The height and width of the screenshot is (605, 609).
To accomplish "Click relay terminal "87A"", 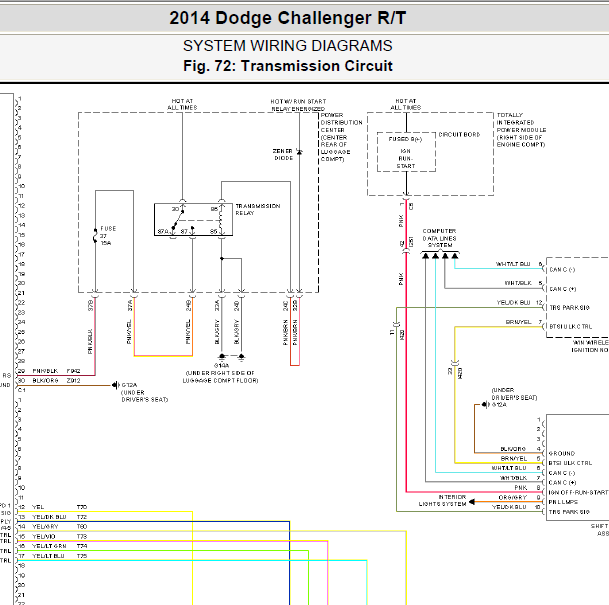I will pos(163,231).
